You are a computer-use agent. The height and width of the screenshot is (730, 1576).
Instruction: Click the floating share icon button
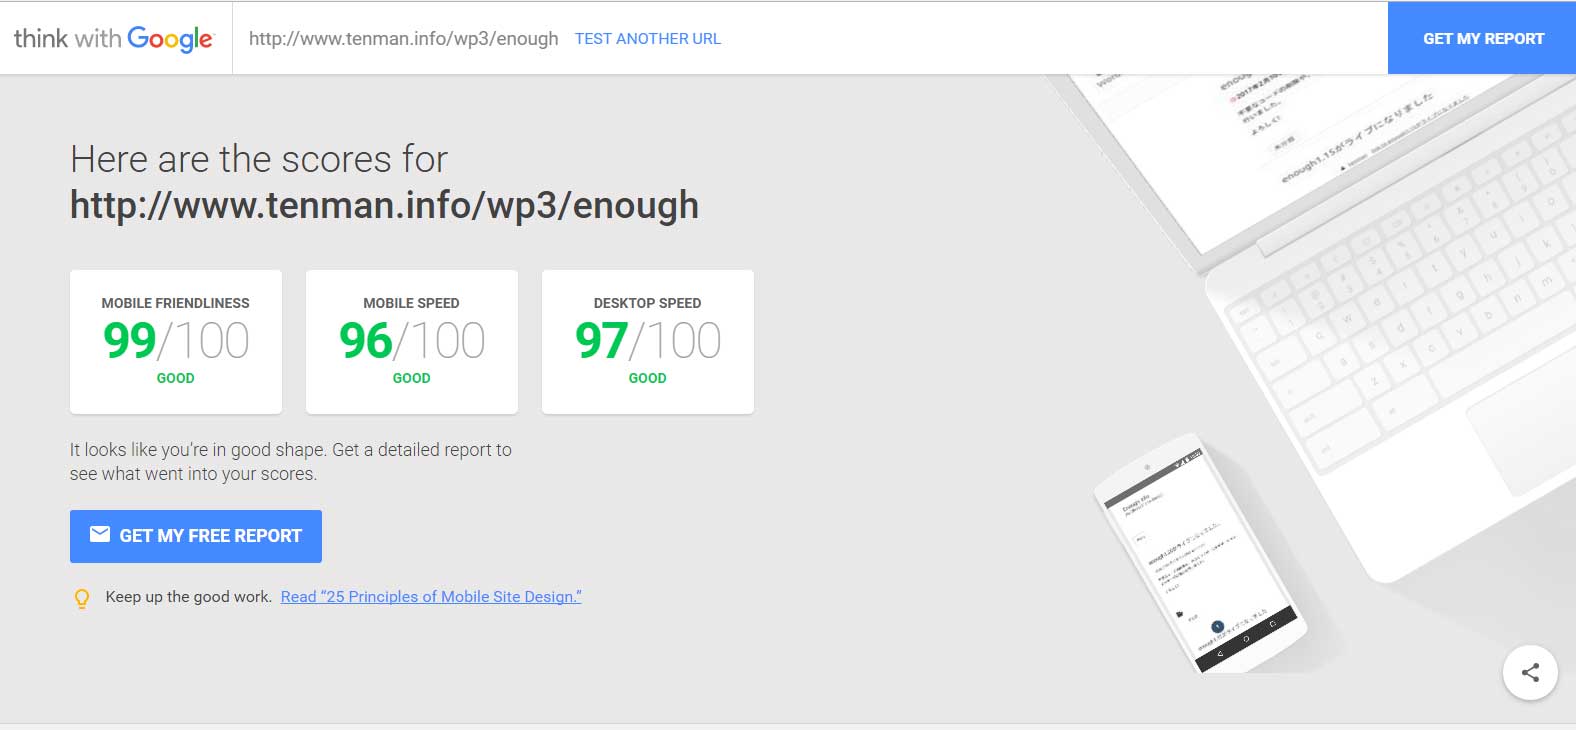(1530, 672)
